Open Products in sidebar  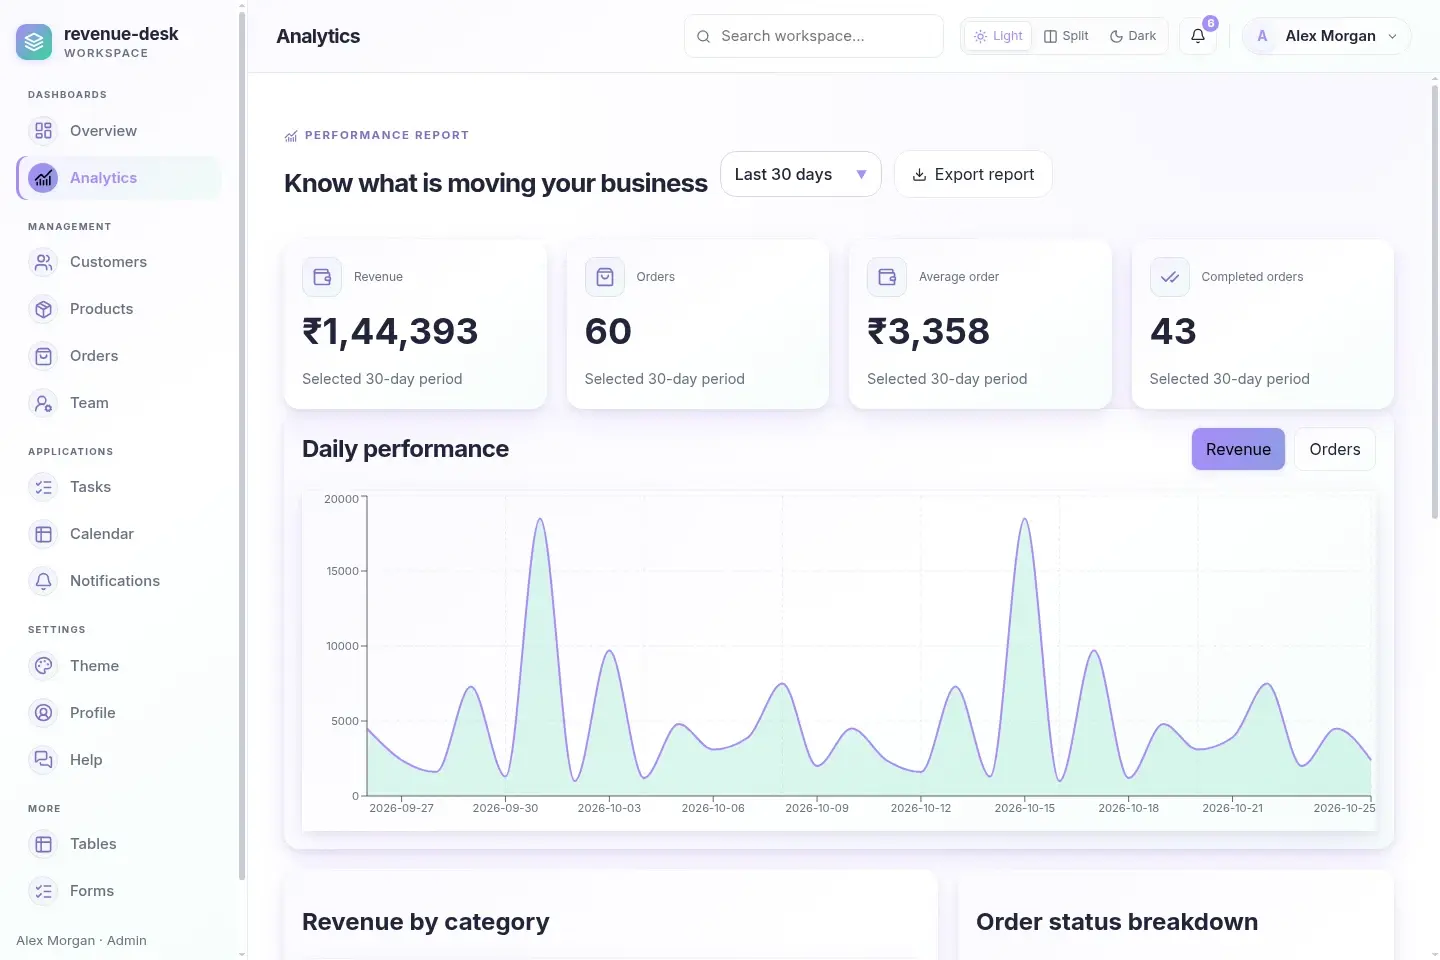click(x=120, y=309)
